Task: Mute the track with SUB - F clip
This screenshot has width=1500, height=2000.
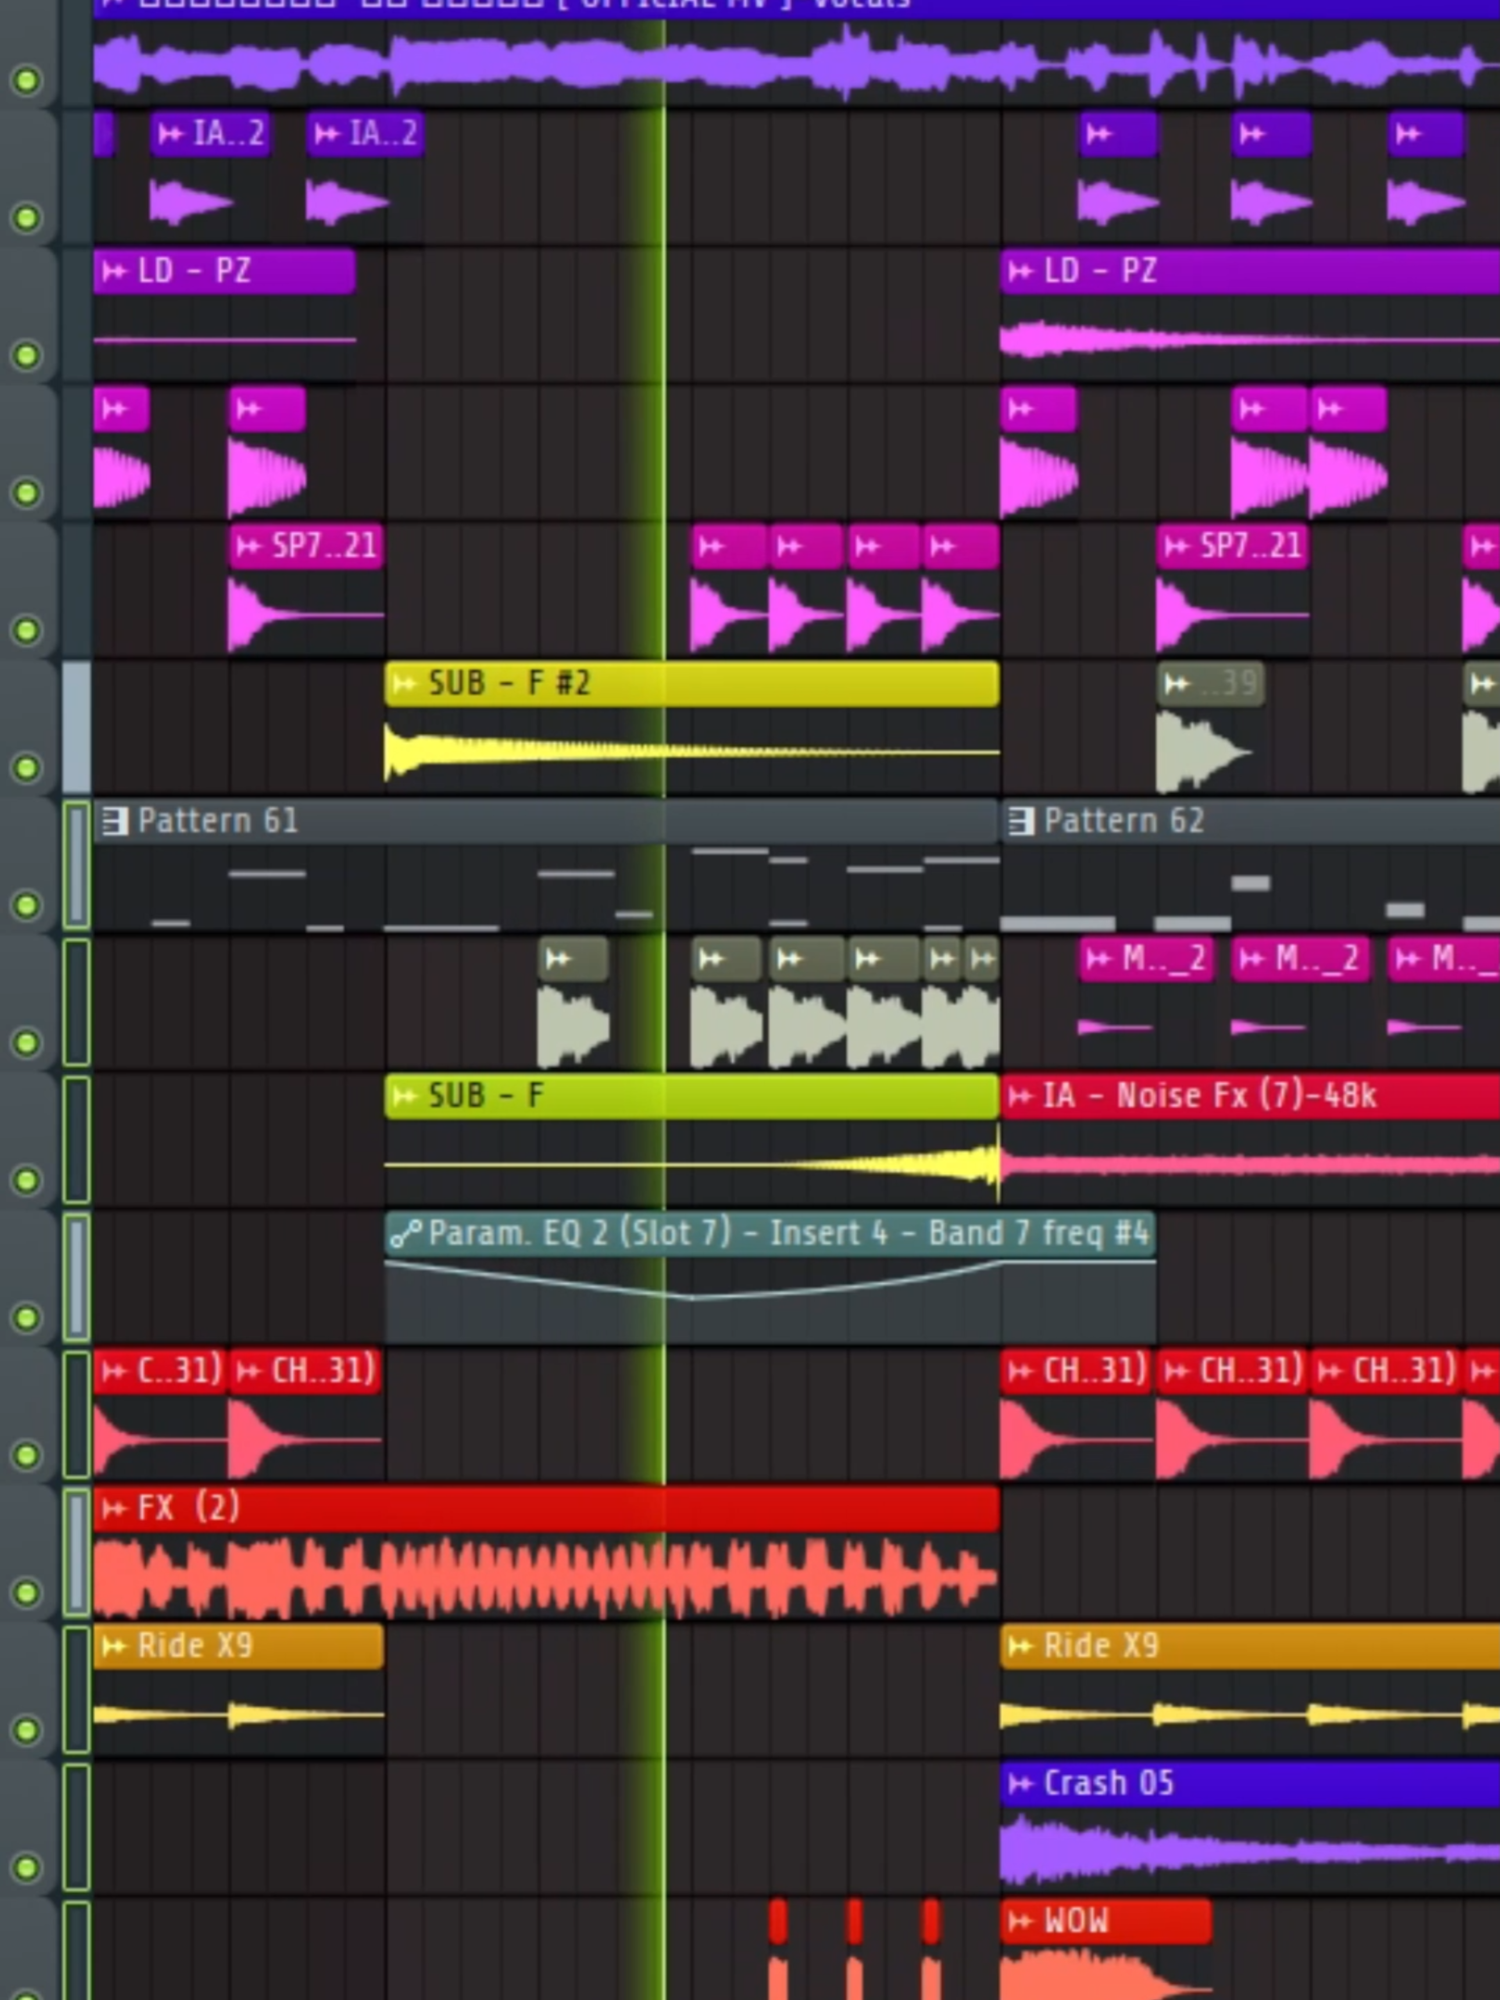Action: tap(27, 1180)
